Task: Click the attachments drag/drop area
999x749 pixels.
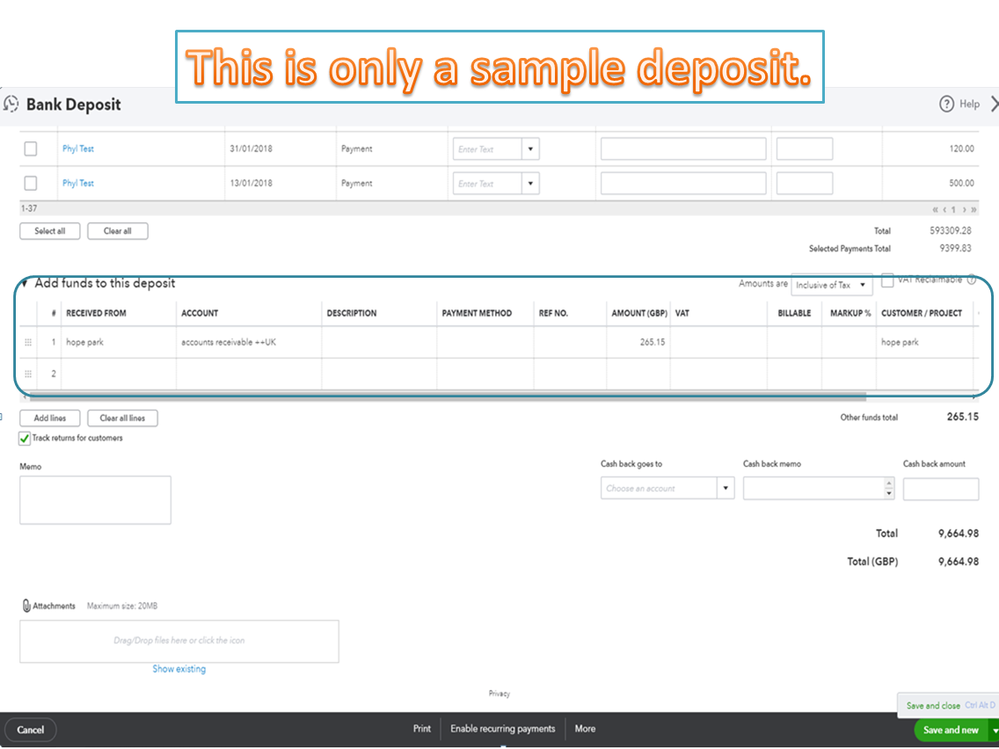Action: pos(179,641)
